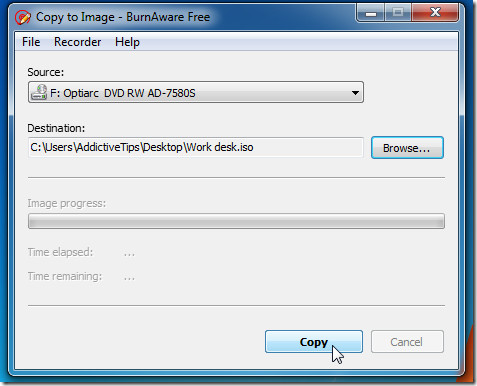Open the File menu

pos(31,42)
